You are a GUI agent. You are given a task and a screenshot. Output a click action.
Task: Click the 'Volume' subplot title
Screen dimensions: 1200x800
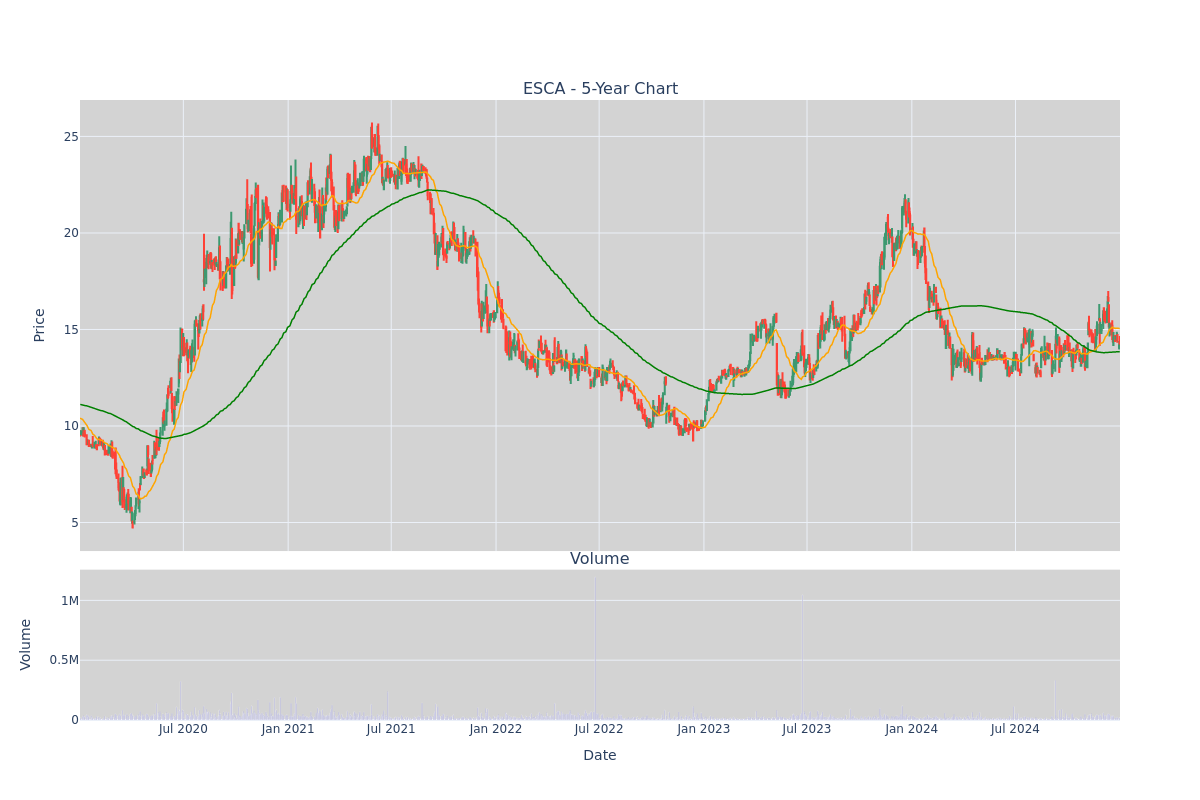pyautogui.click(x=600, y=559)
